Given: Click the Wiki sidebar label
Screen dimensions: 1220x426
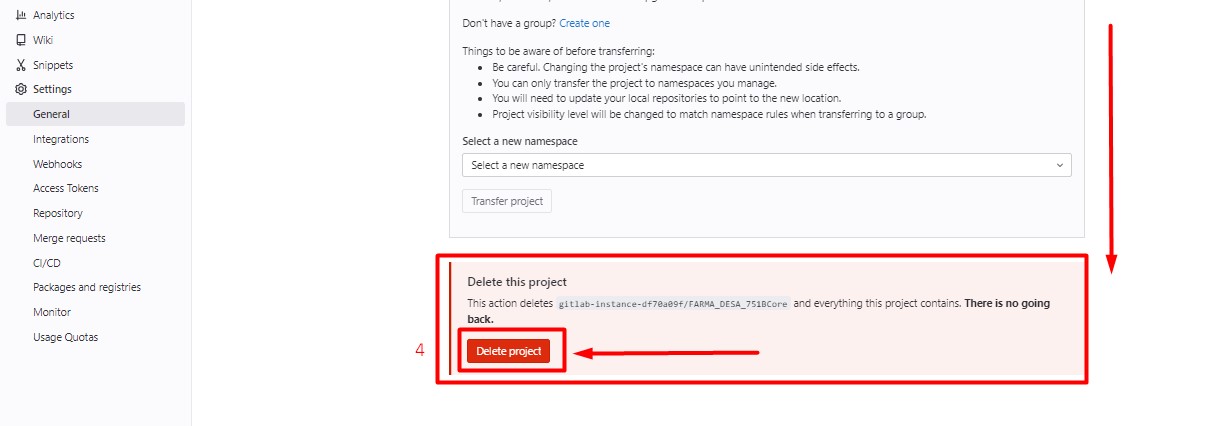Looking at the screenshot, I should (43, 40).
